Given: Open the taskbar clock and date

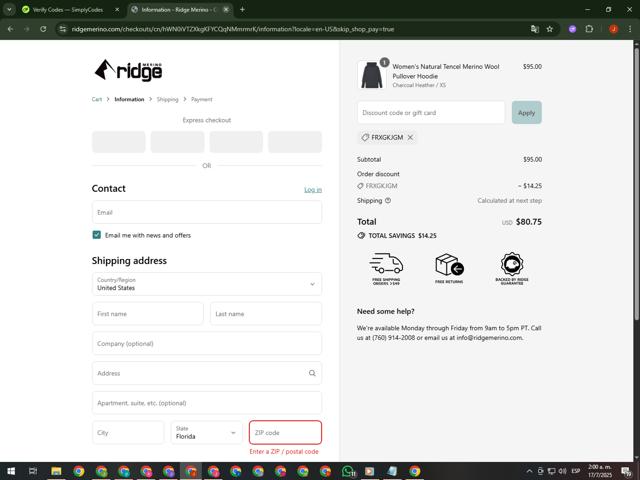Looking at the screenshot, I should (600, 471).
